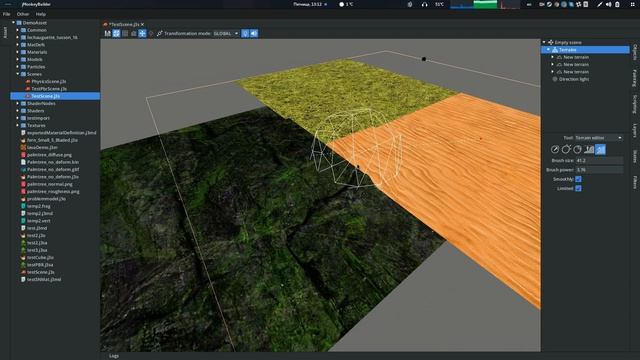Viewport: 640px width, 360px height.
Task: Open the Logs panel at bottom
Action: 114,356
